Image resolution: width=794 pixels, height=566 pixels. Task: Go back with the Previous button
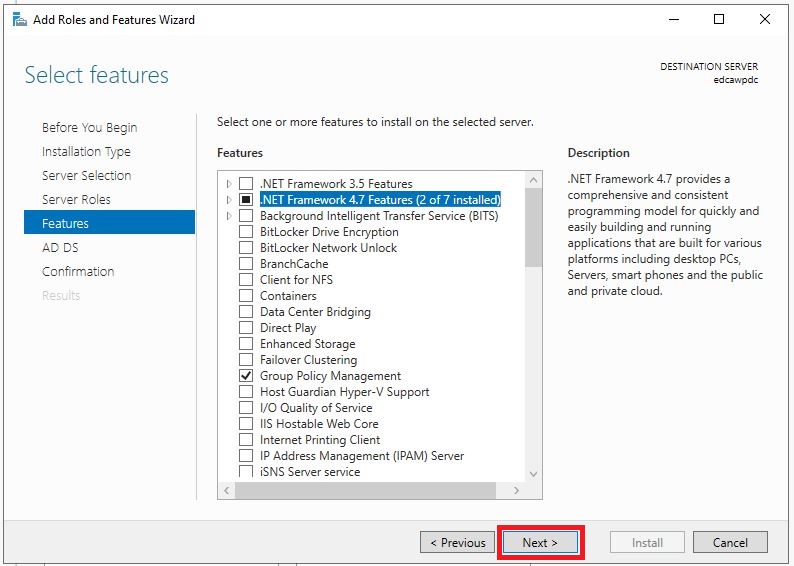click(457, 542)
